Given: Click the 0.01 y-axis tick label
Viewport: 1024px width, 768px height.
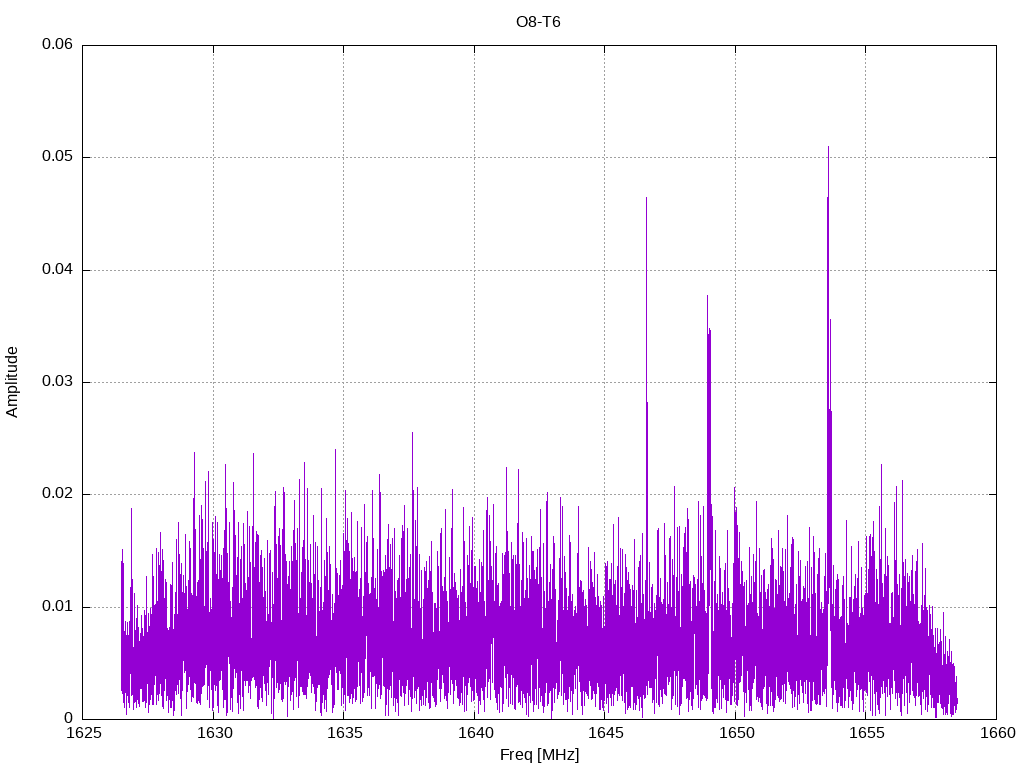Looking at the screenshot, I should tap(57, 607).
